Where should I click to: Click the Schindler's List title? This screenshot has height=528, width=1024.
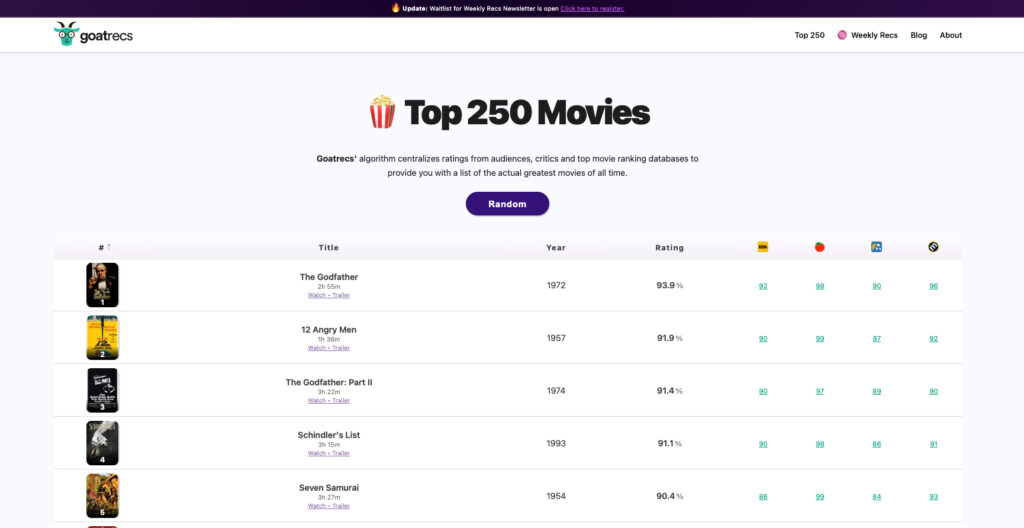[x=328, y=435]
